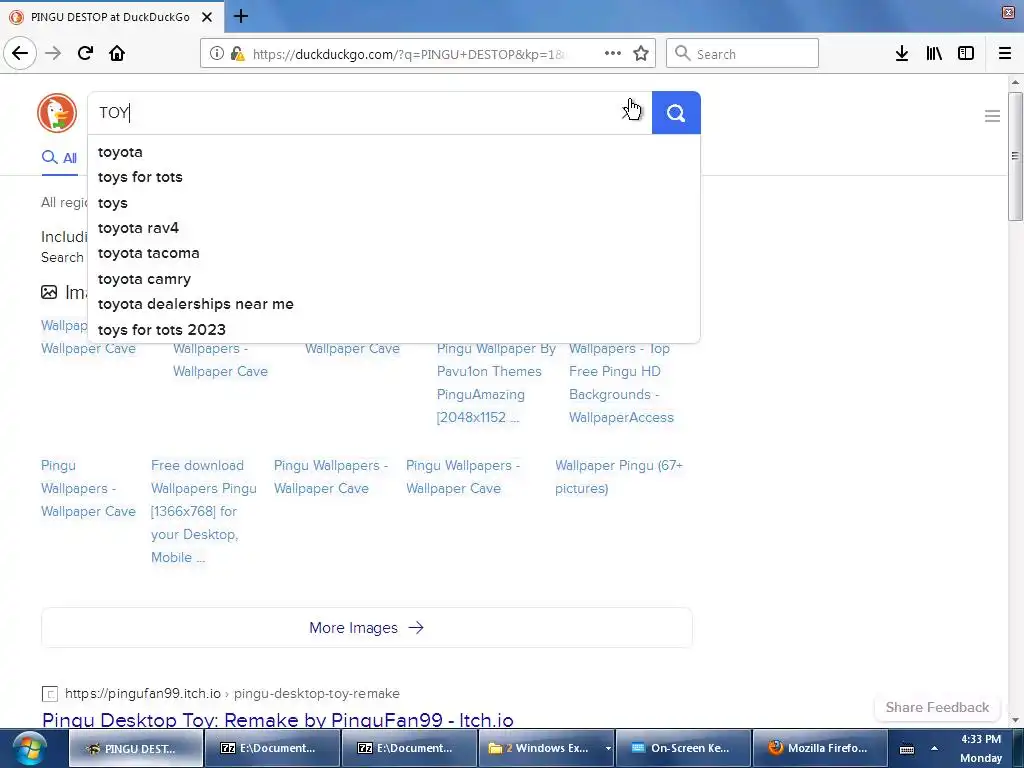The height and width of the screenshot is (768, 1024).
Task: Bookmark this page with star icon
Action: pos(641,54)
